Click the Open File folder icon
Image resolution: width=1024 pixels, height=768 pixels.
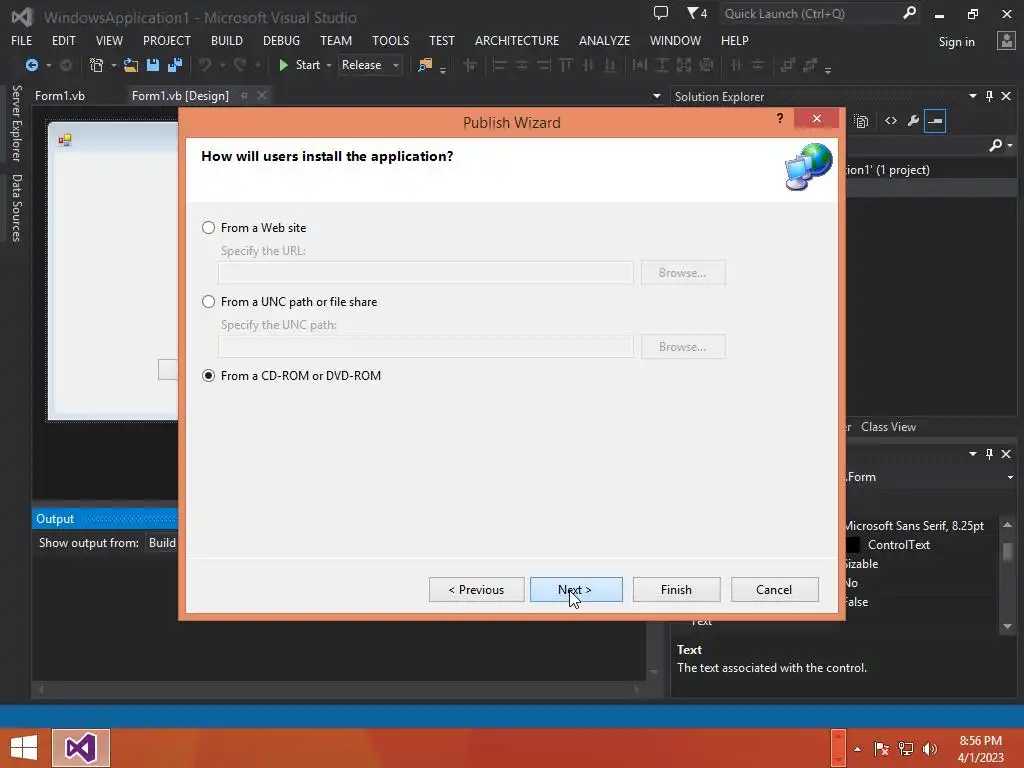131,65
